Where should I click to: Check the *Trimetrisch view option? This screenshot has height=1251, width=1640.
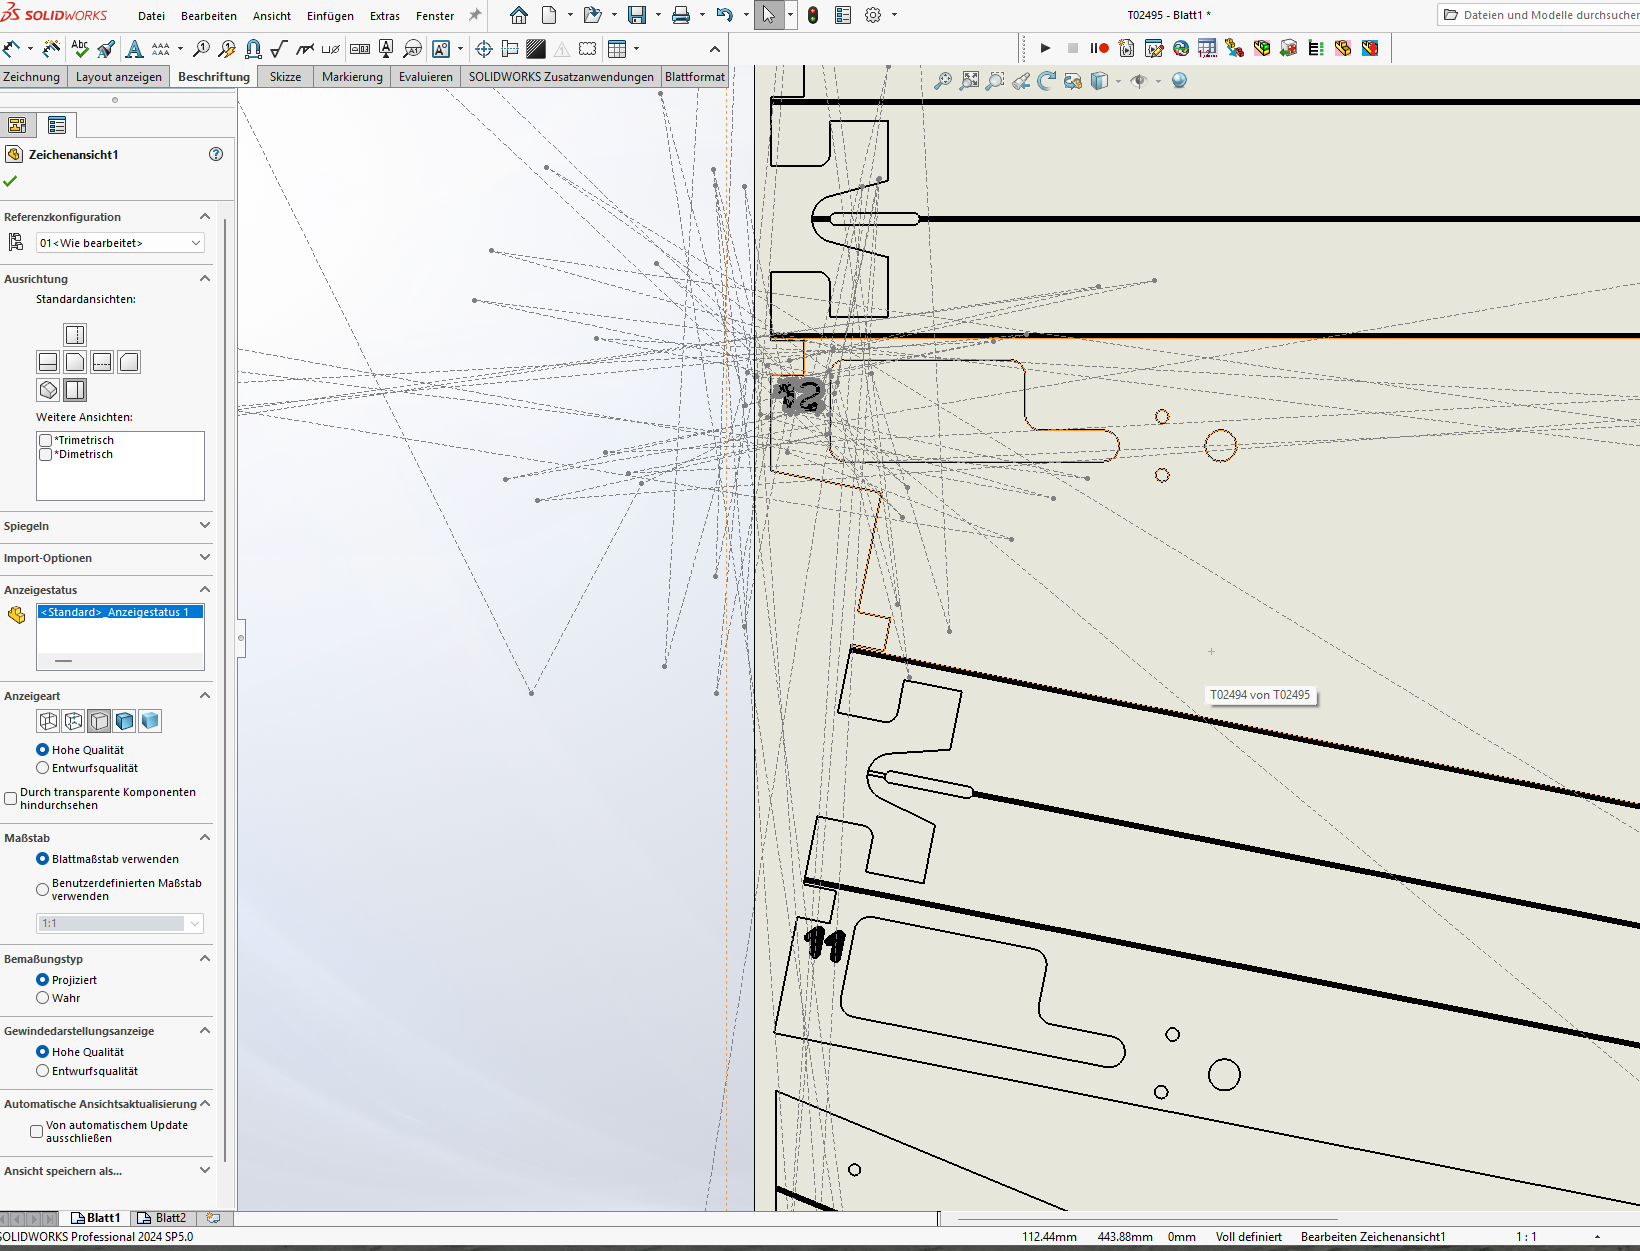tap(45, 440)
